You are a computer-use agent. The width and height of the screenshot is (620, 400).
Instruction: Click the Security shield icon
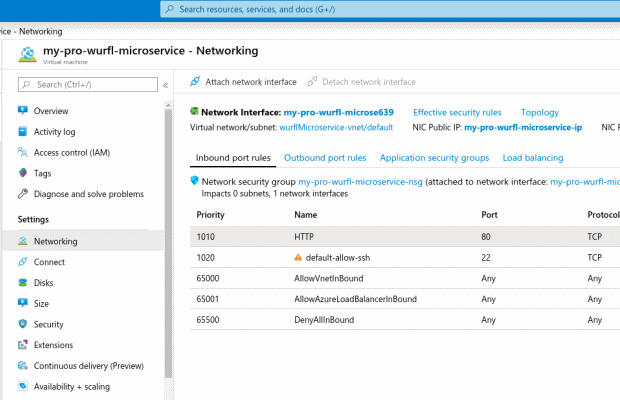pos(23,324)
